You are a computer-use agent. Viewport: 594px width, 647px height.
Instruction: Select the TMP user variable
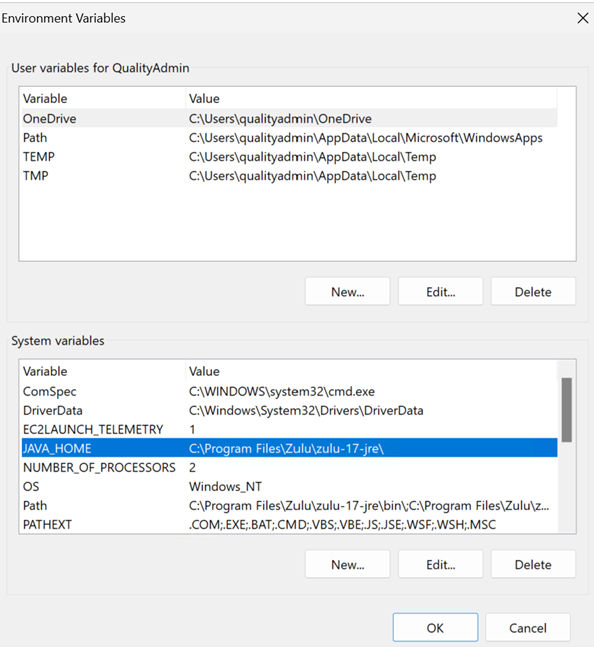coord(289,175)
